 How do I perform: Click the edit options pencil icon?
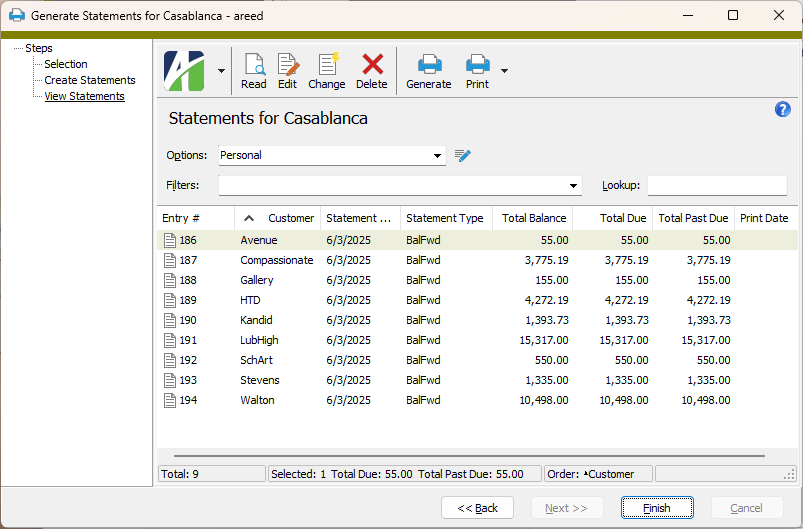[462, 155]
